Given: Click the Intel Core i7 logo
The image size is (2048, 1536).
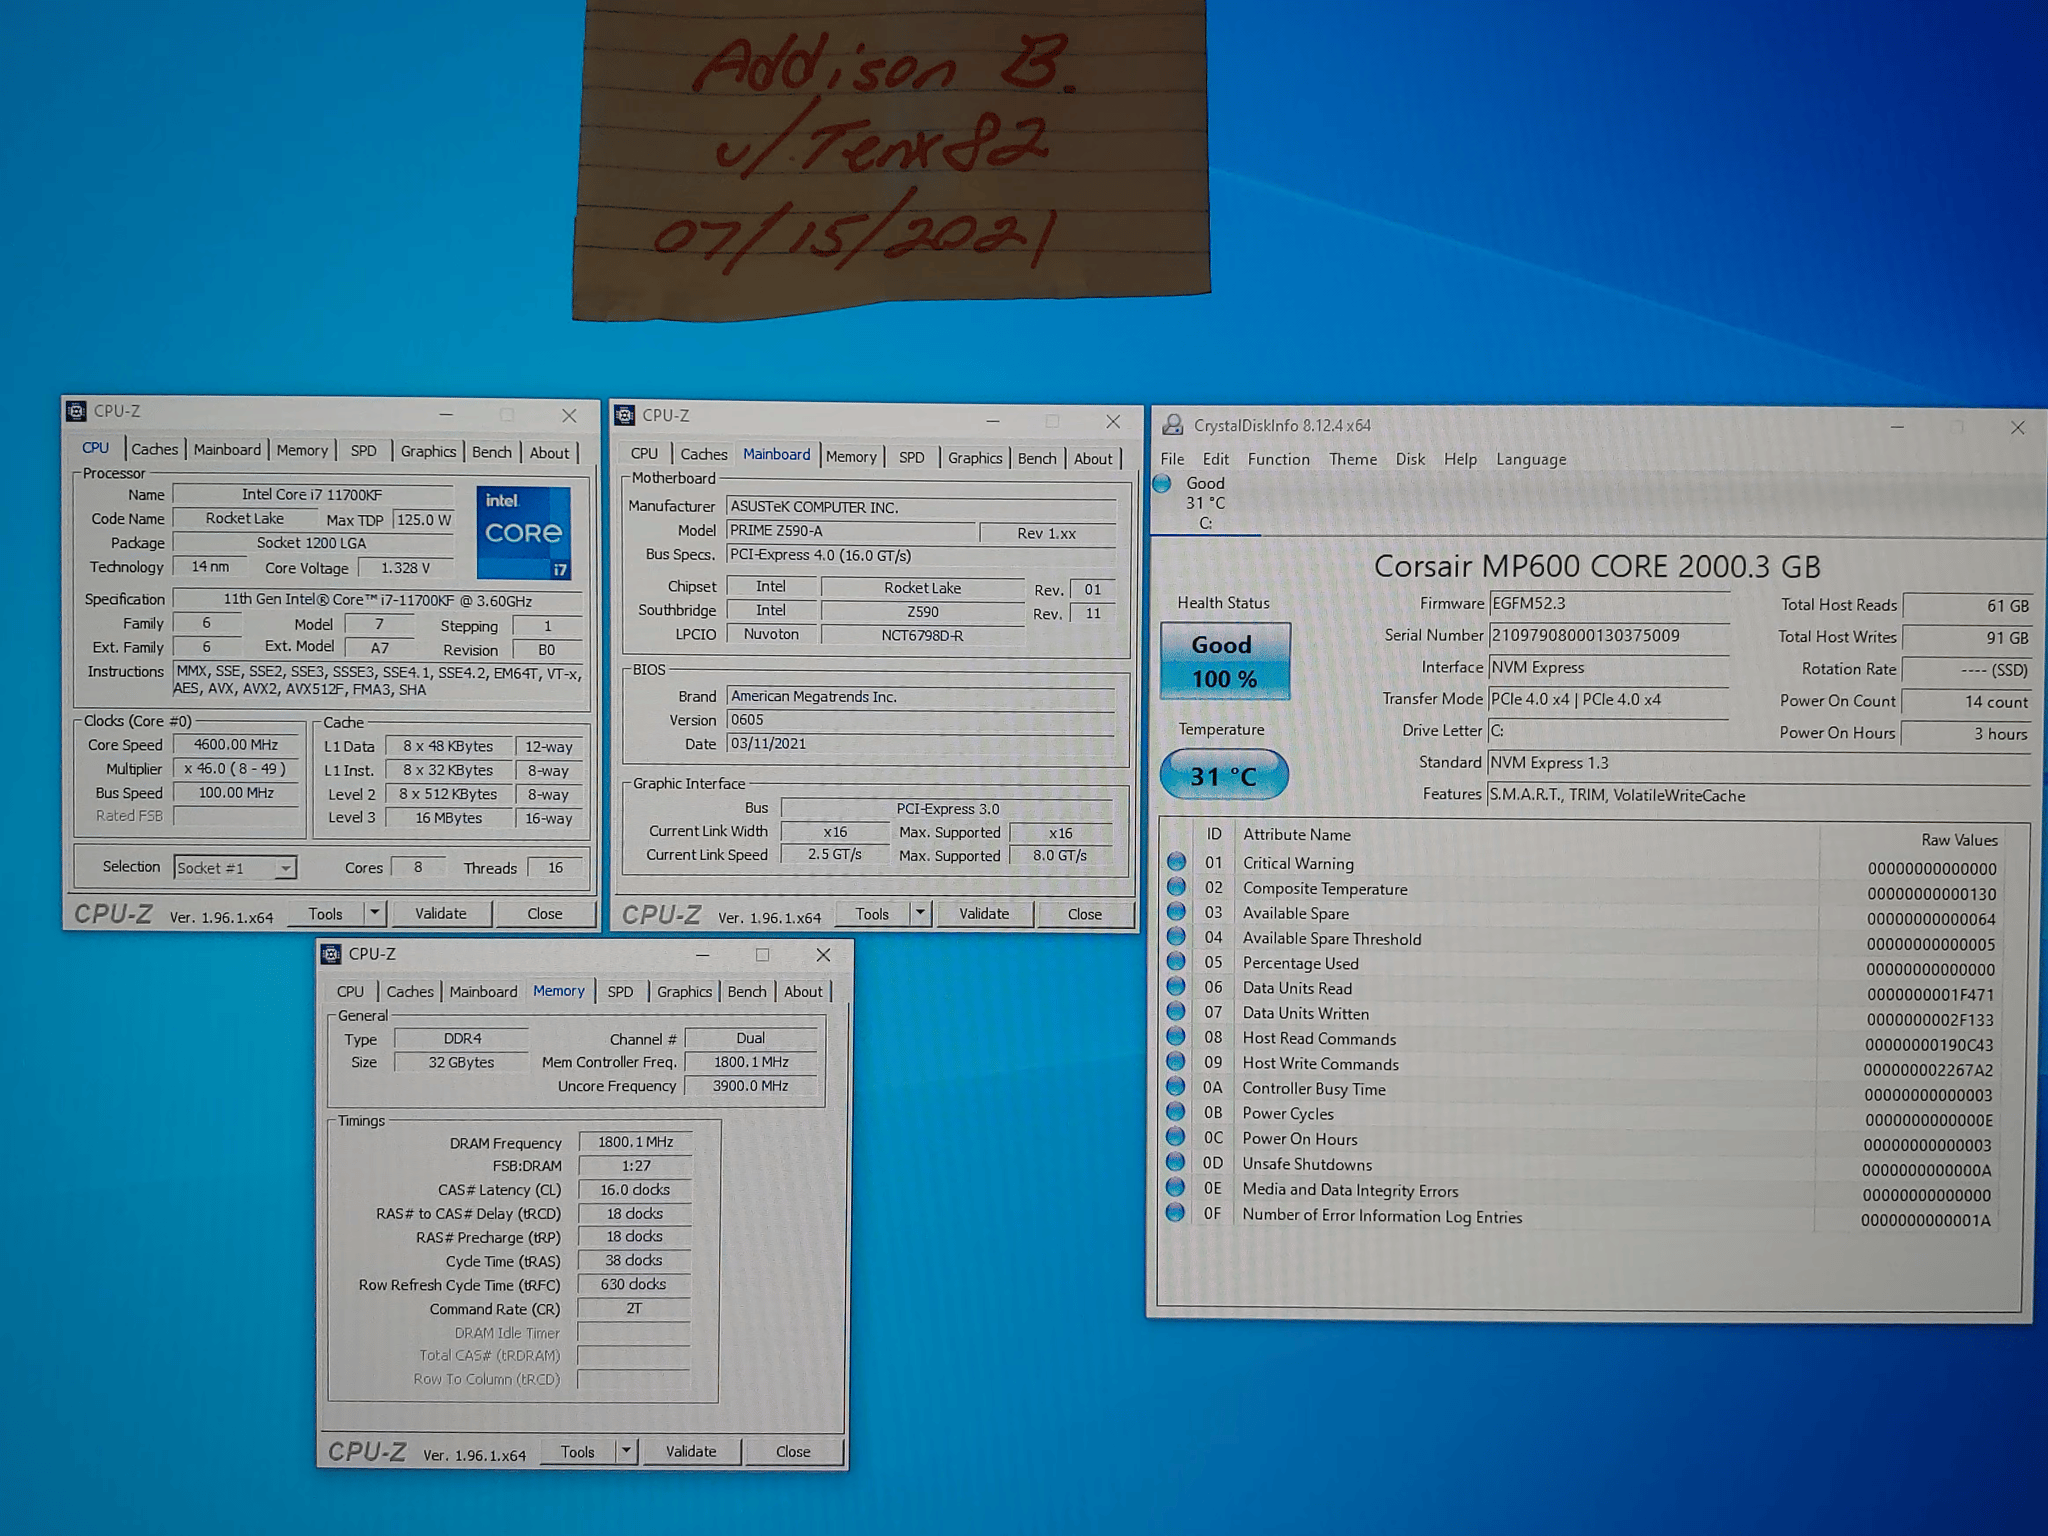Looking at the screenshot, I should coord(523,533).
